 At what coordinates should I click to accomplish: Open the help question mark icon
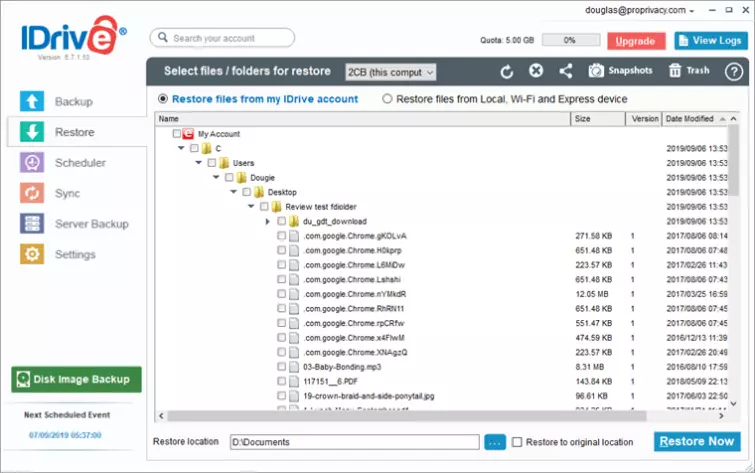point(733,72)
